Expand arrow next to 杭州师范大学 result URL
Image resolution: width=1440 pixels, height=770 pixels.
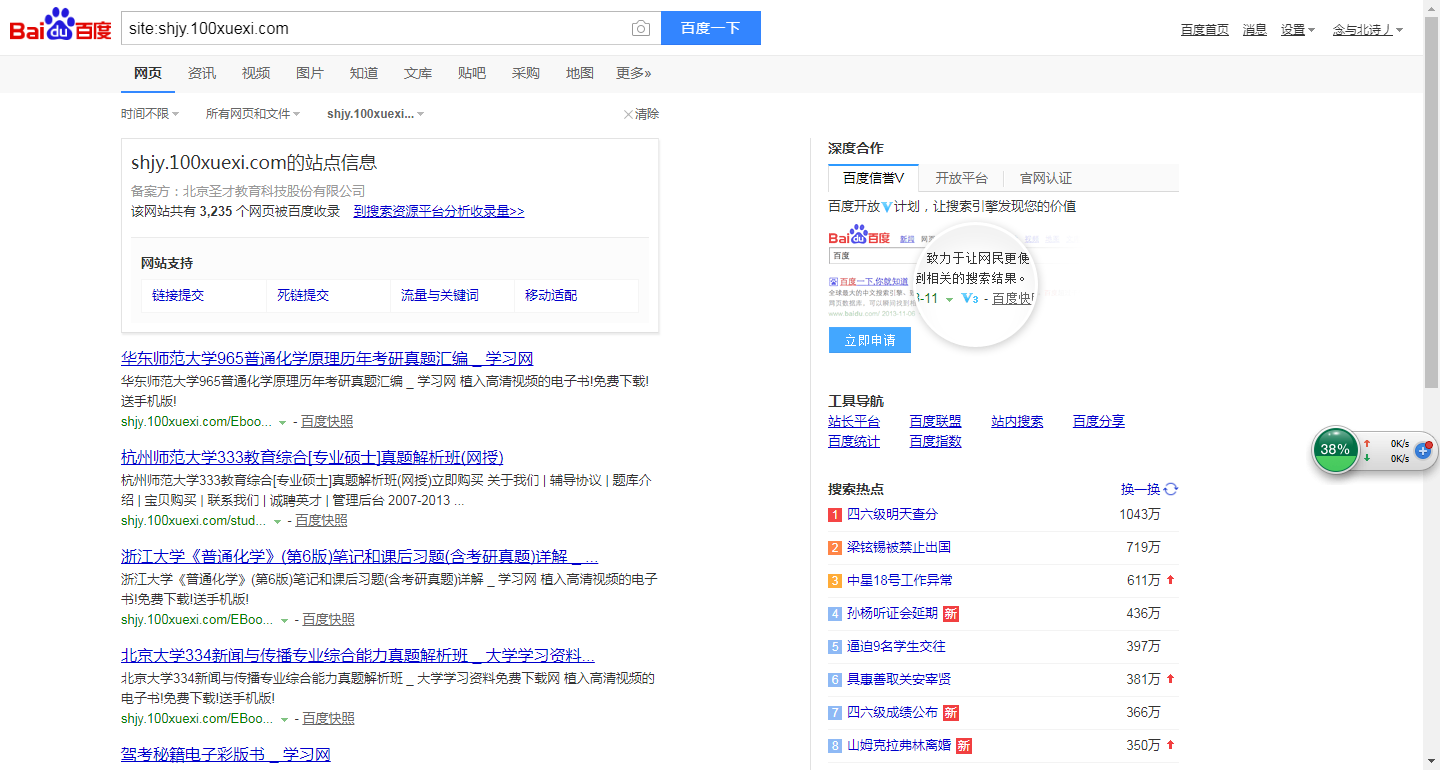coord(277,522)
